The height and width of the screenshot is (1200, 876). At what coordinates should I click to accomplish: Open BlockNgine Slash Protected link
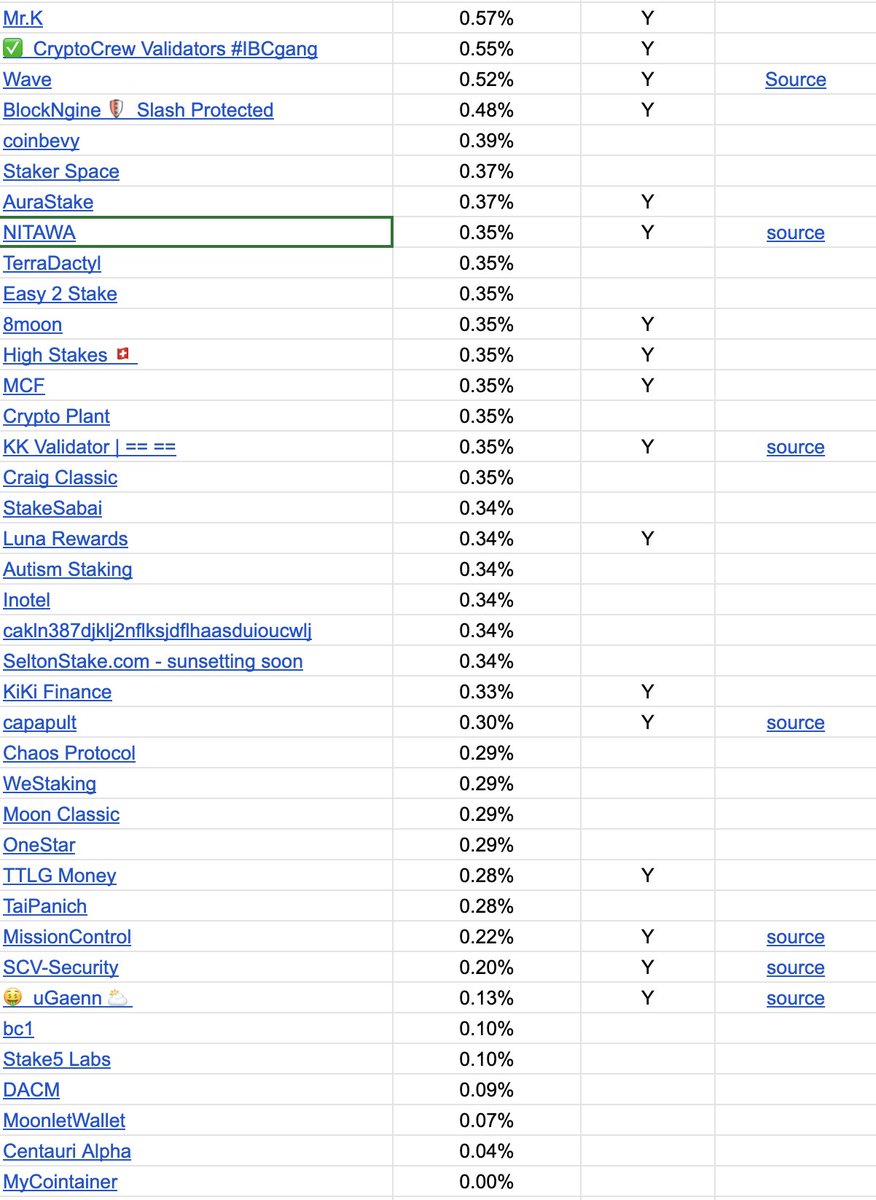pos(138,110)
